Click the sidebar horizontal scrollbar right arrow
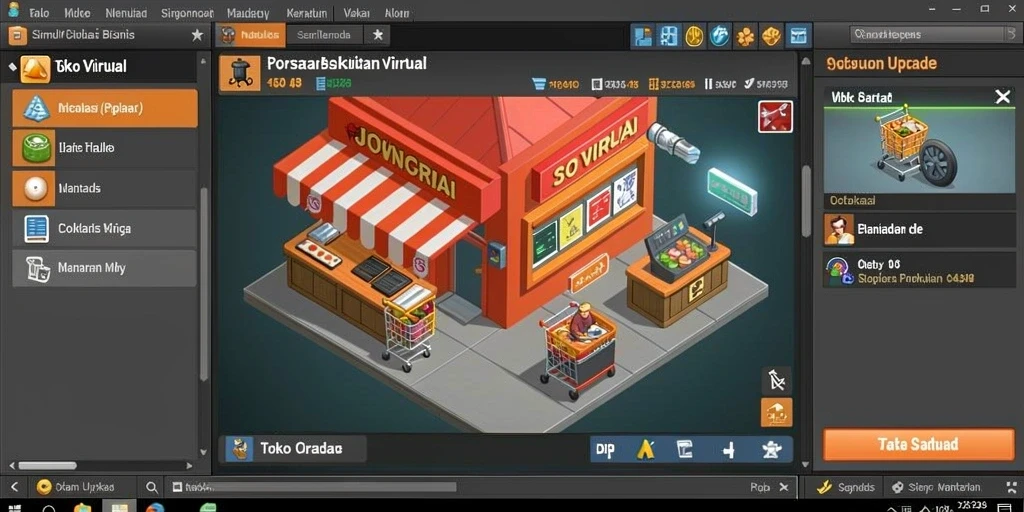Image resolution: width=1024 pixels, height=512 pixels. [189, 466]
